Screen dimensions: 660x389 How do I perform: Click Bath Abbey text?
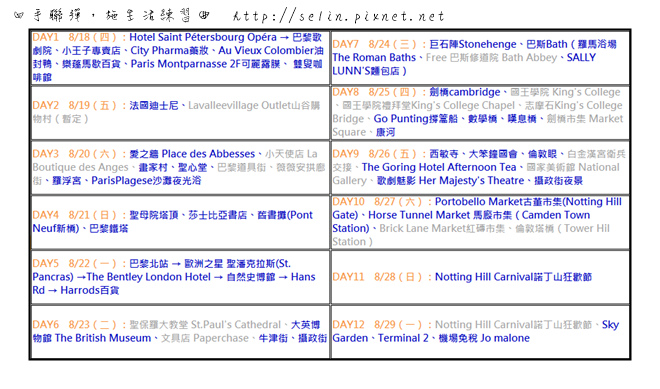click(530, 58)
